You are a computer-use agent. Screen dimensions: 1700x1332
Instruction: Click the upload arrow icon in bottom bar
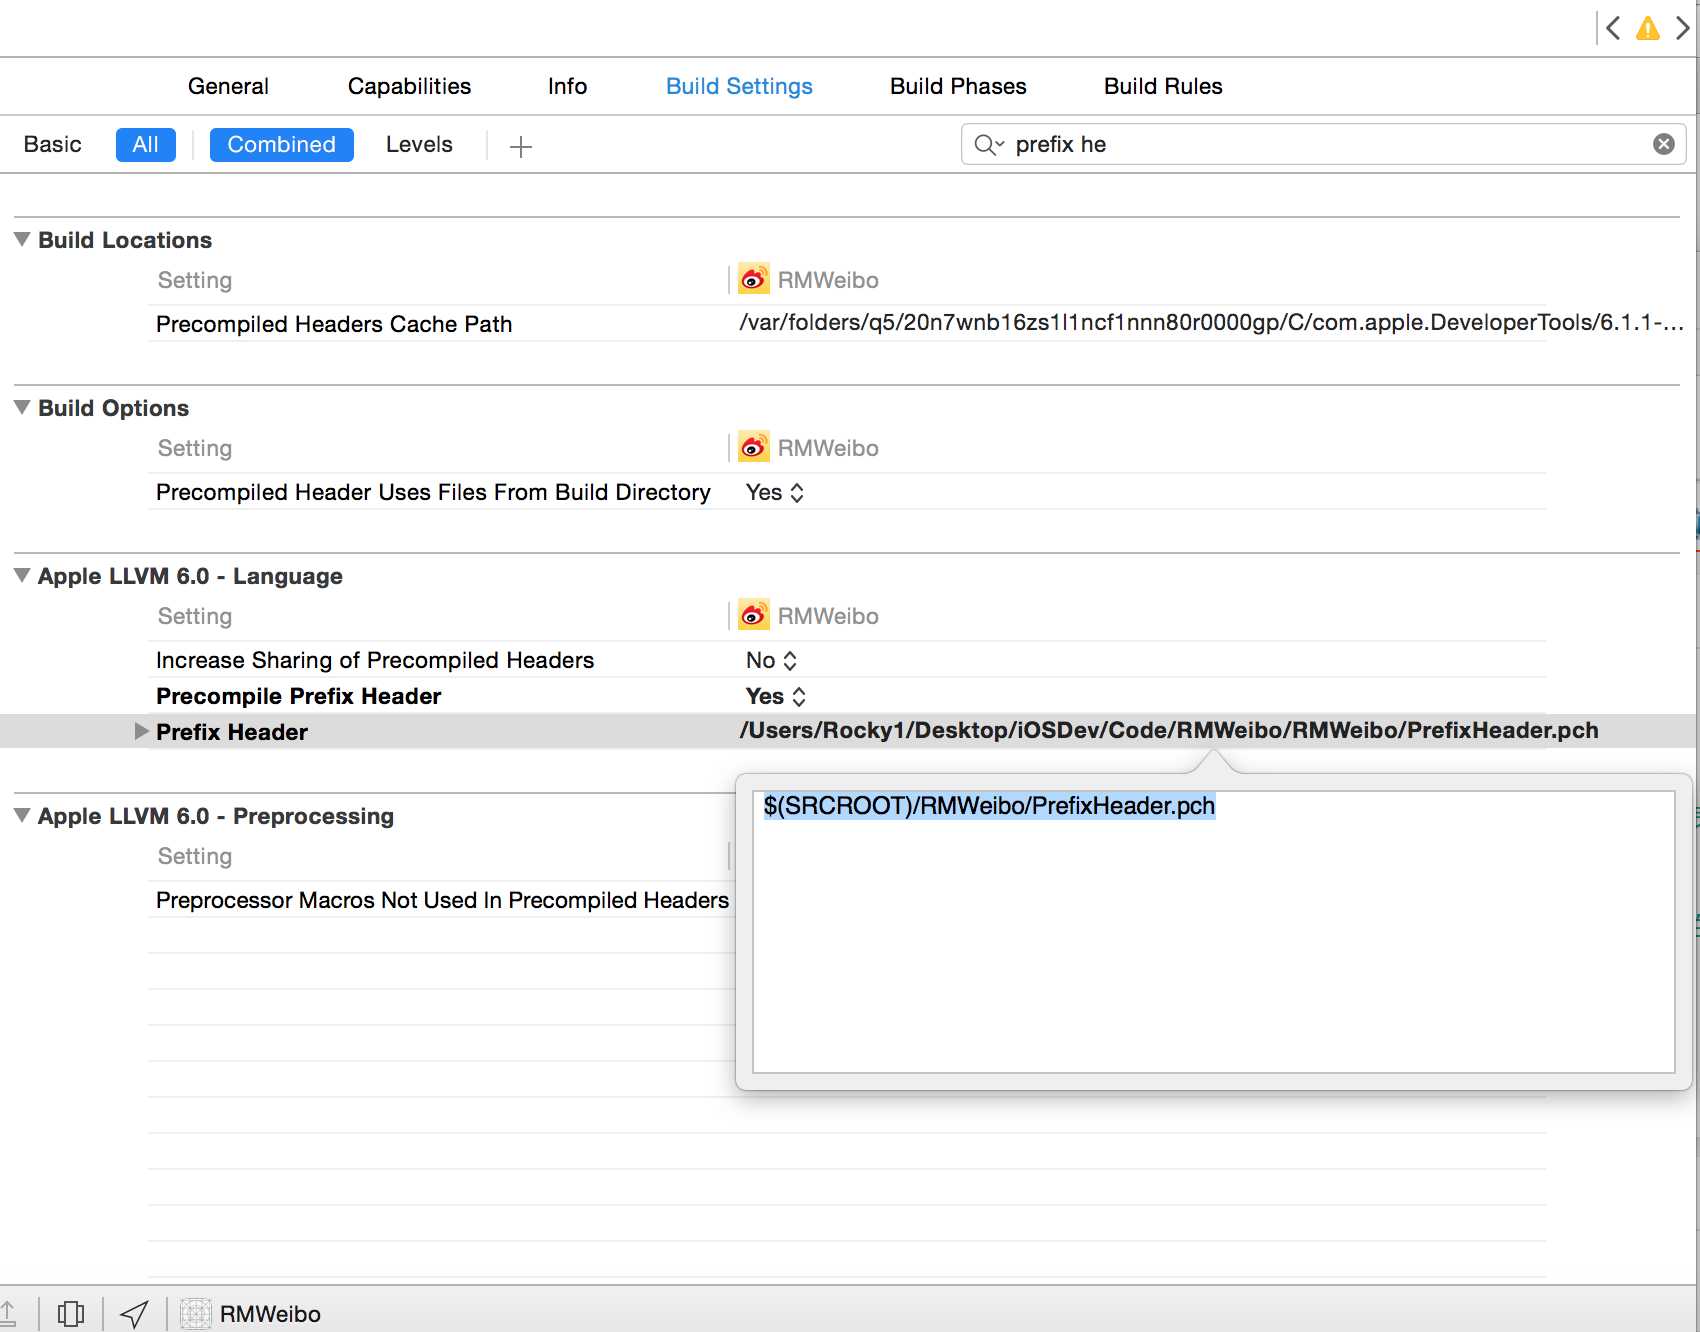pyautogui.click(x=8, y=1313)
